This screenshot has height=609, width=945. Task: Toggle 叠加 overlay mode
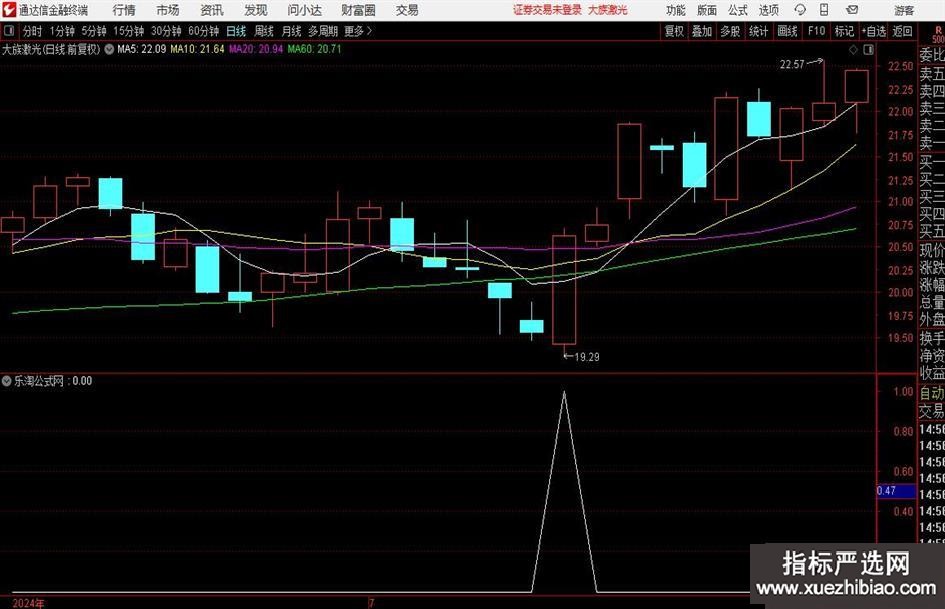click(702, 31)
